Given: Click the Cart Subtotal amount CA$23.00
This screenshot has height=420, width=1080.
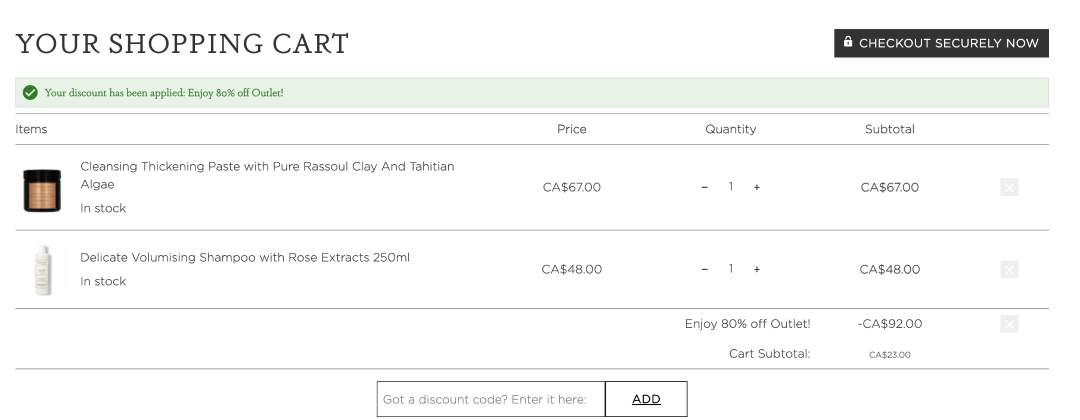Looking at the screenshot, I should coord(889,355).
